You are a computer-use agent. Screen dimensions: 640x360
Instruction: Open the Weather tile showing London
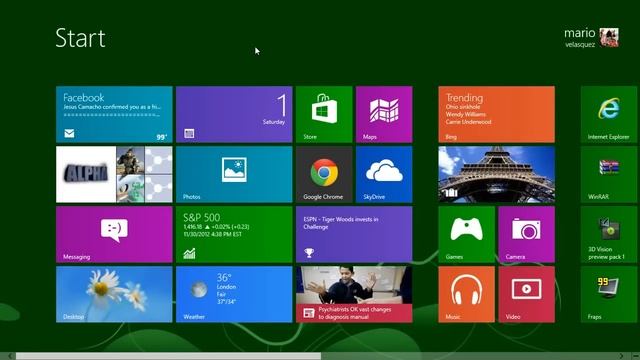point(234,294)
